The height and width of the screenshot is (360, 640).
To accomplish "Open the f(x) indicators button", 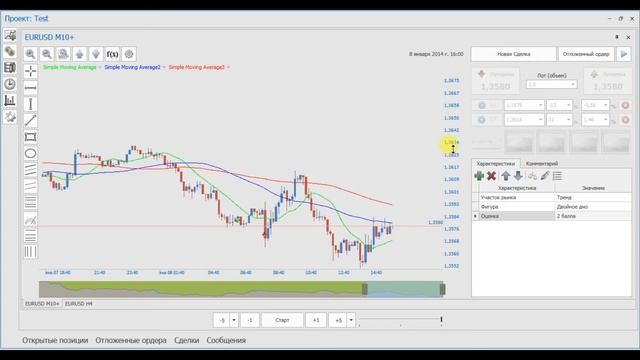I will [x=112, y=54].
